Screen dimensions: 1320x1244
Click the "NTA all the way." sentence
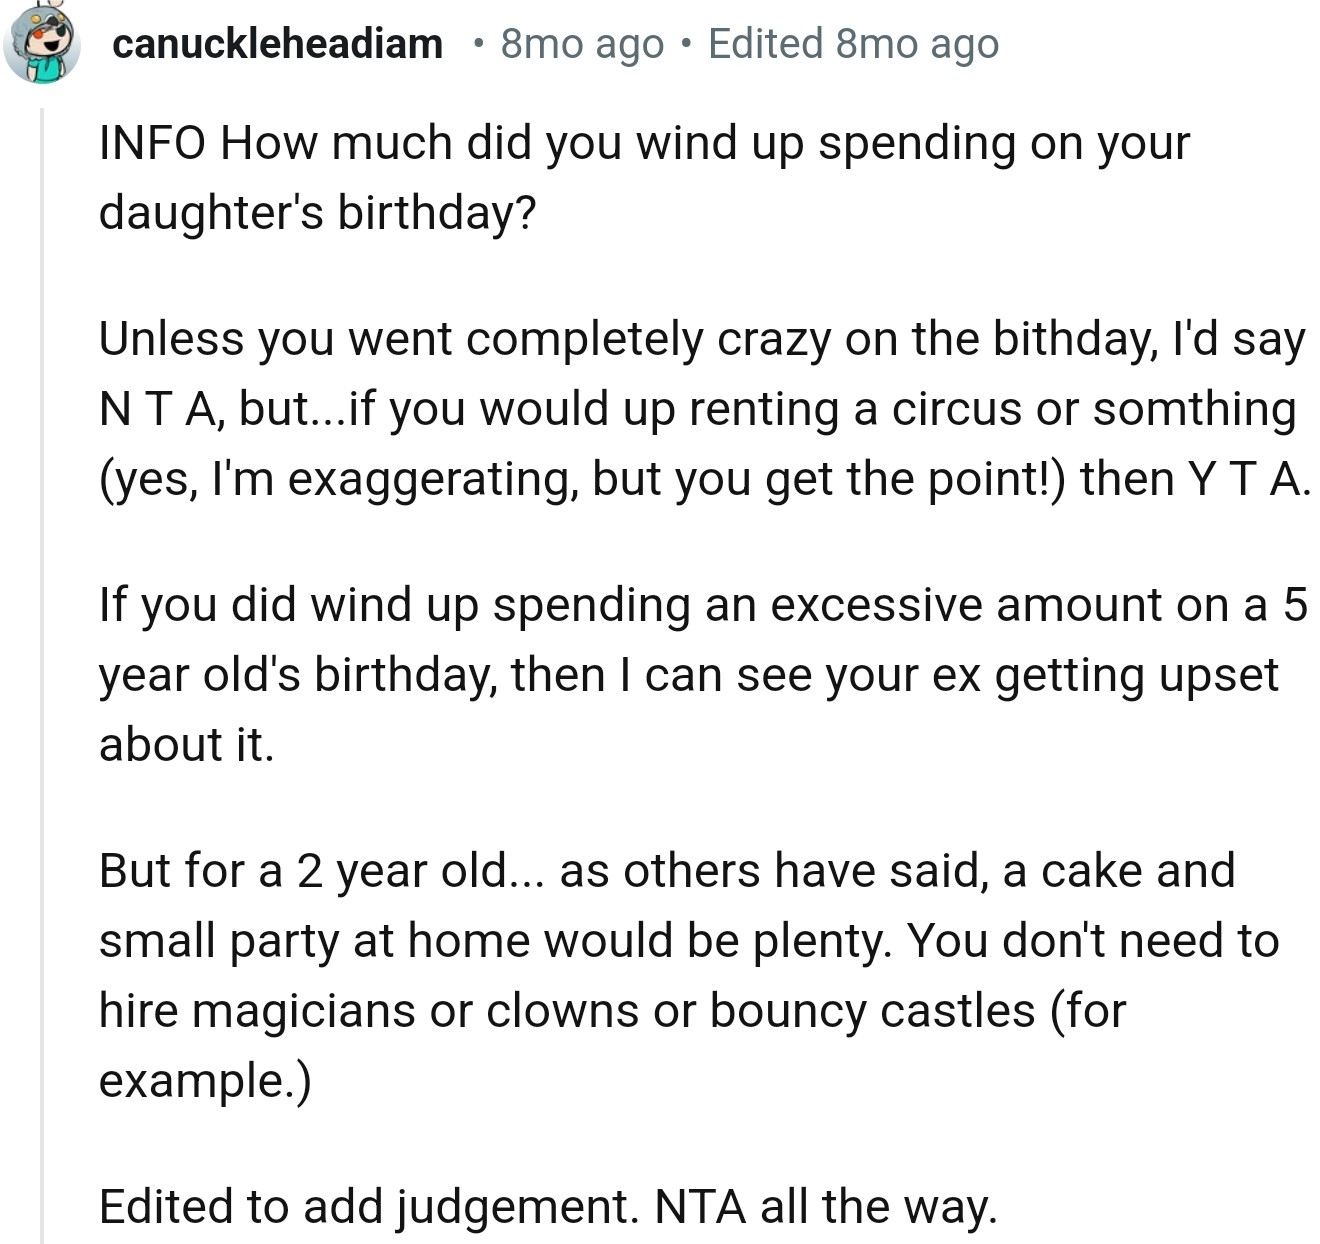coord(825,1206)
